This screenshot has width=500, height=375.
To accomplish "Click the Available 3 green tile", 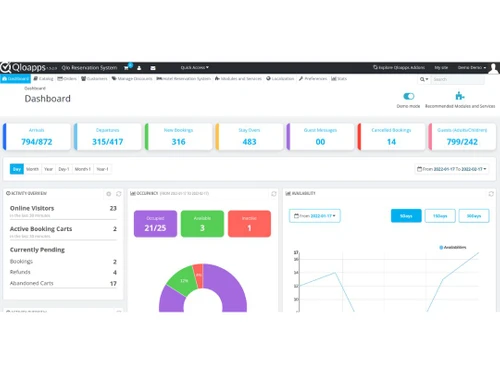I will click(202, 224).
